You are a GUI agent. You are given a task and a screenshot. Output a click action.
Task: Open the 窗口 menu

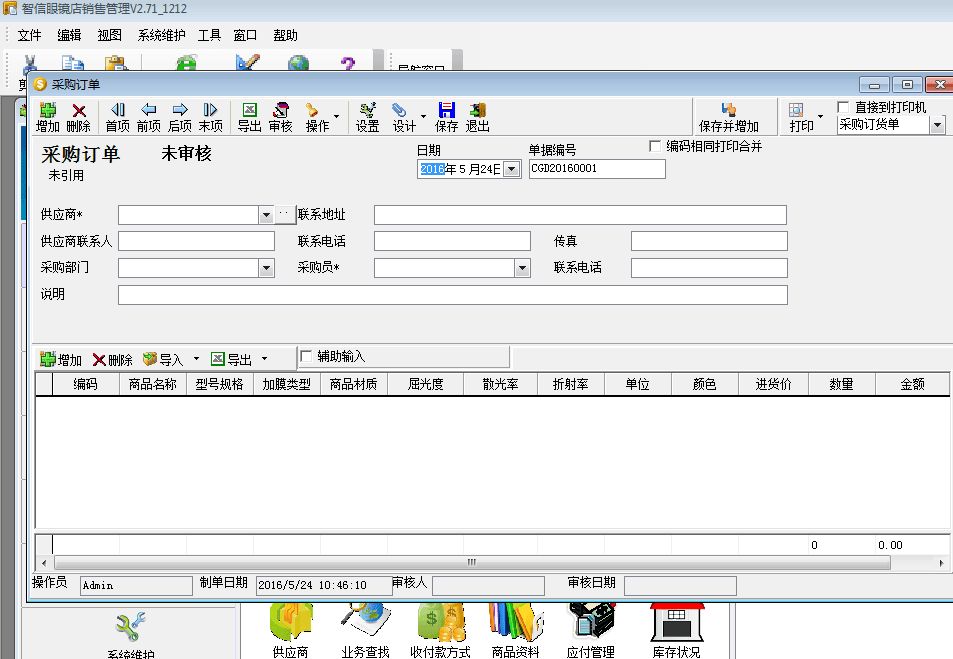(x=245, y=35)
